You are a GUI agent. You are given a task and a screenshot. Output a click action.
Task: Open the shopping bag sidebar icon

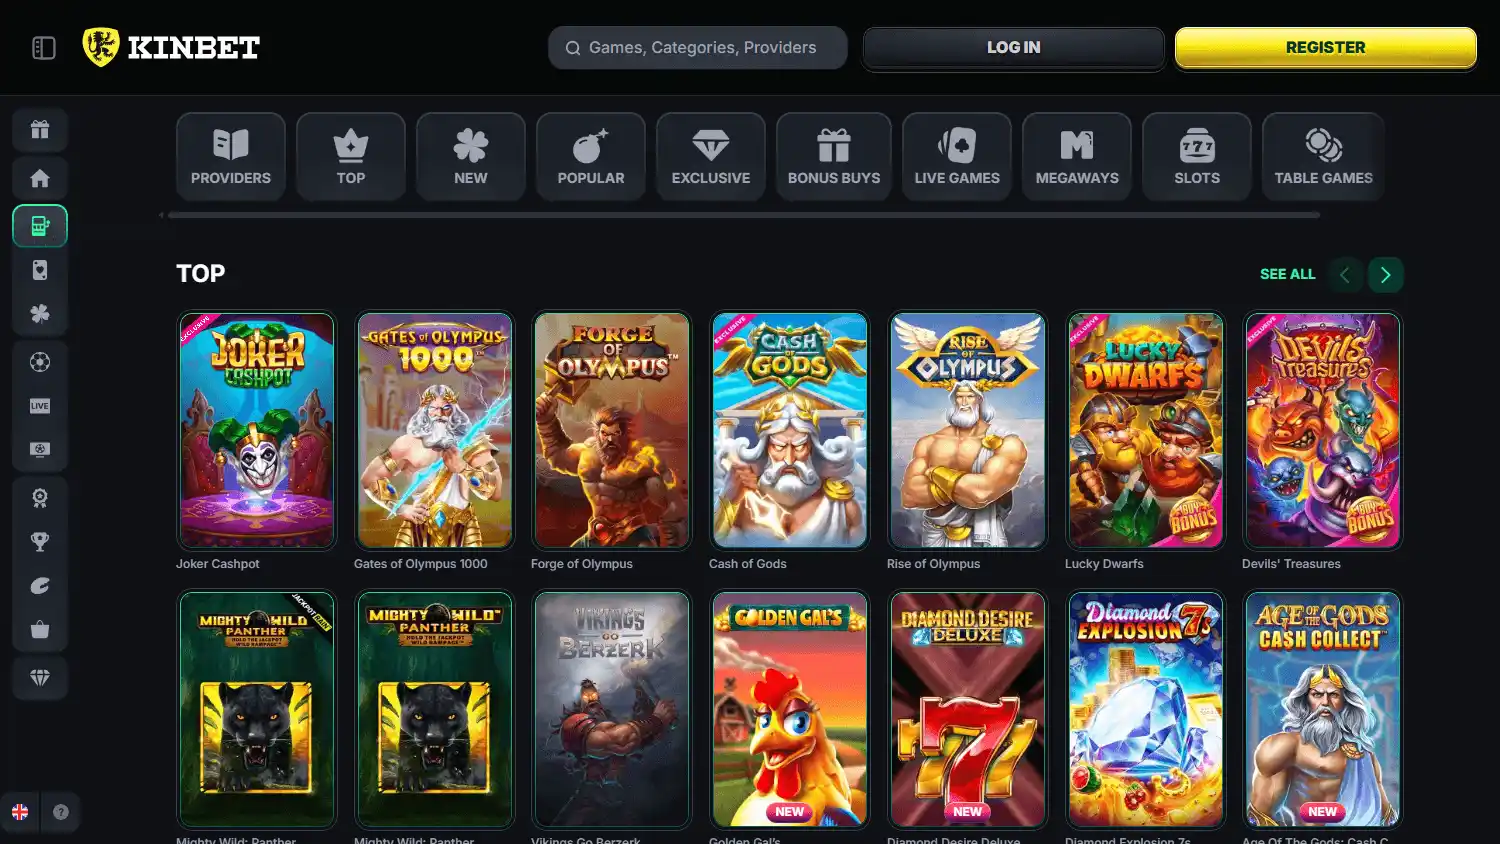pyautogui.click(x=40, y=630)
